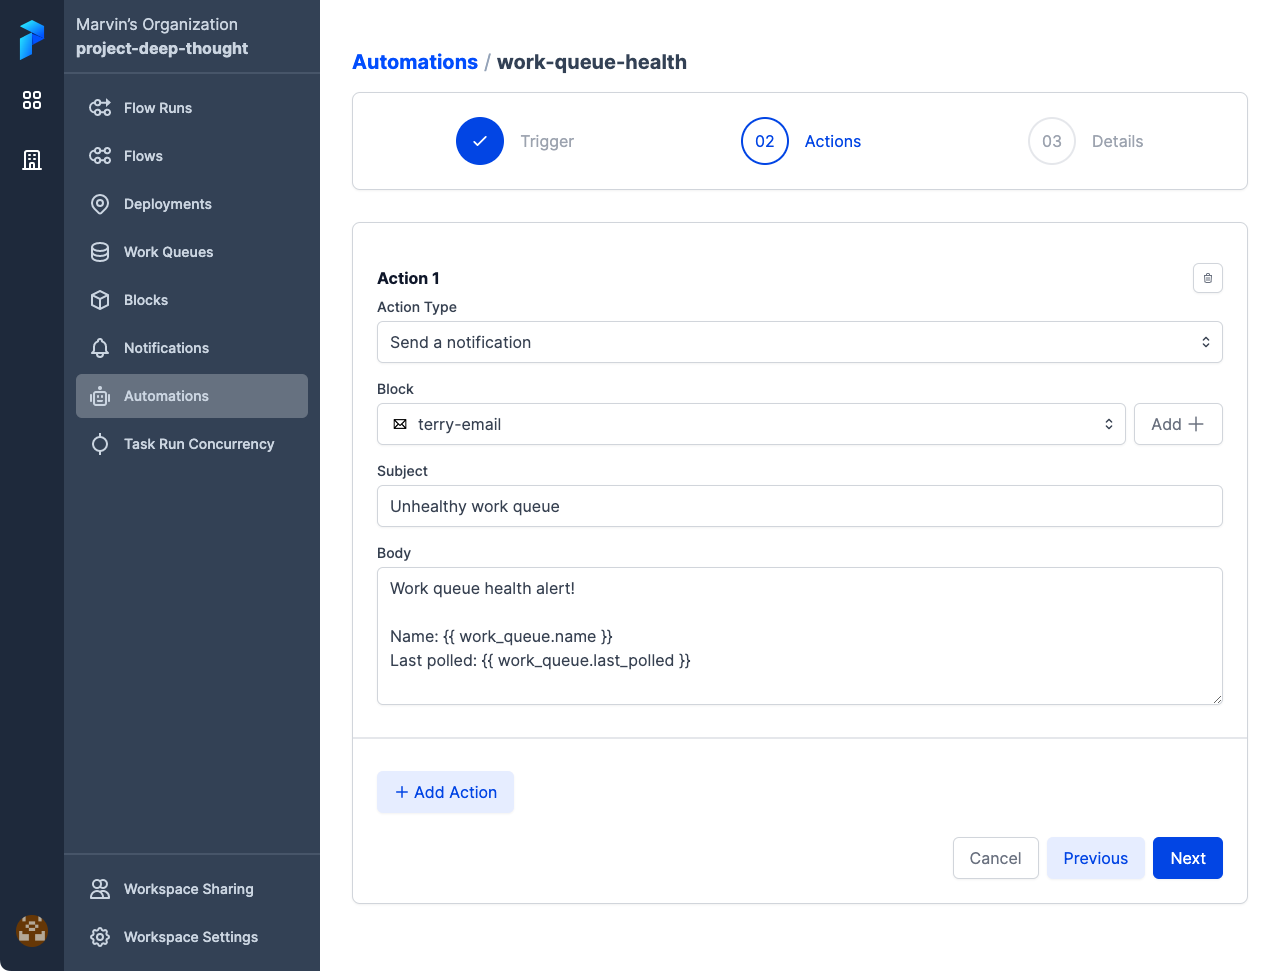The height and width of the screenshot is (971, 1280).
Task: Click work-queue-health breadcrumb title
Action: click(592, 62)
